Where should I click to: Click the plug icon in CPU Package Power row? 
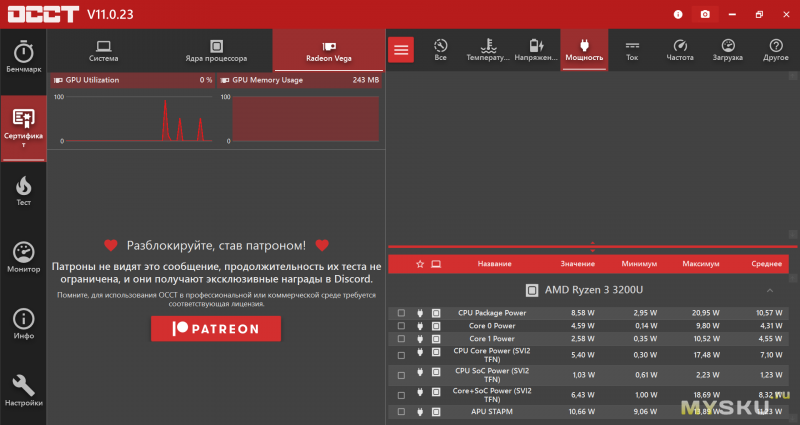tap(420, 313)
